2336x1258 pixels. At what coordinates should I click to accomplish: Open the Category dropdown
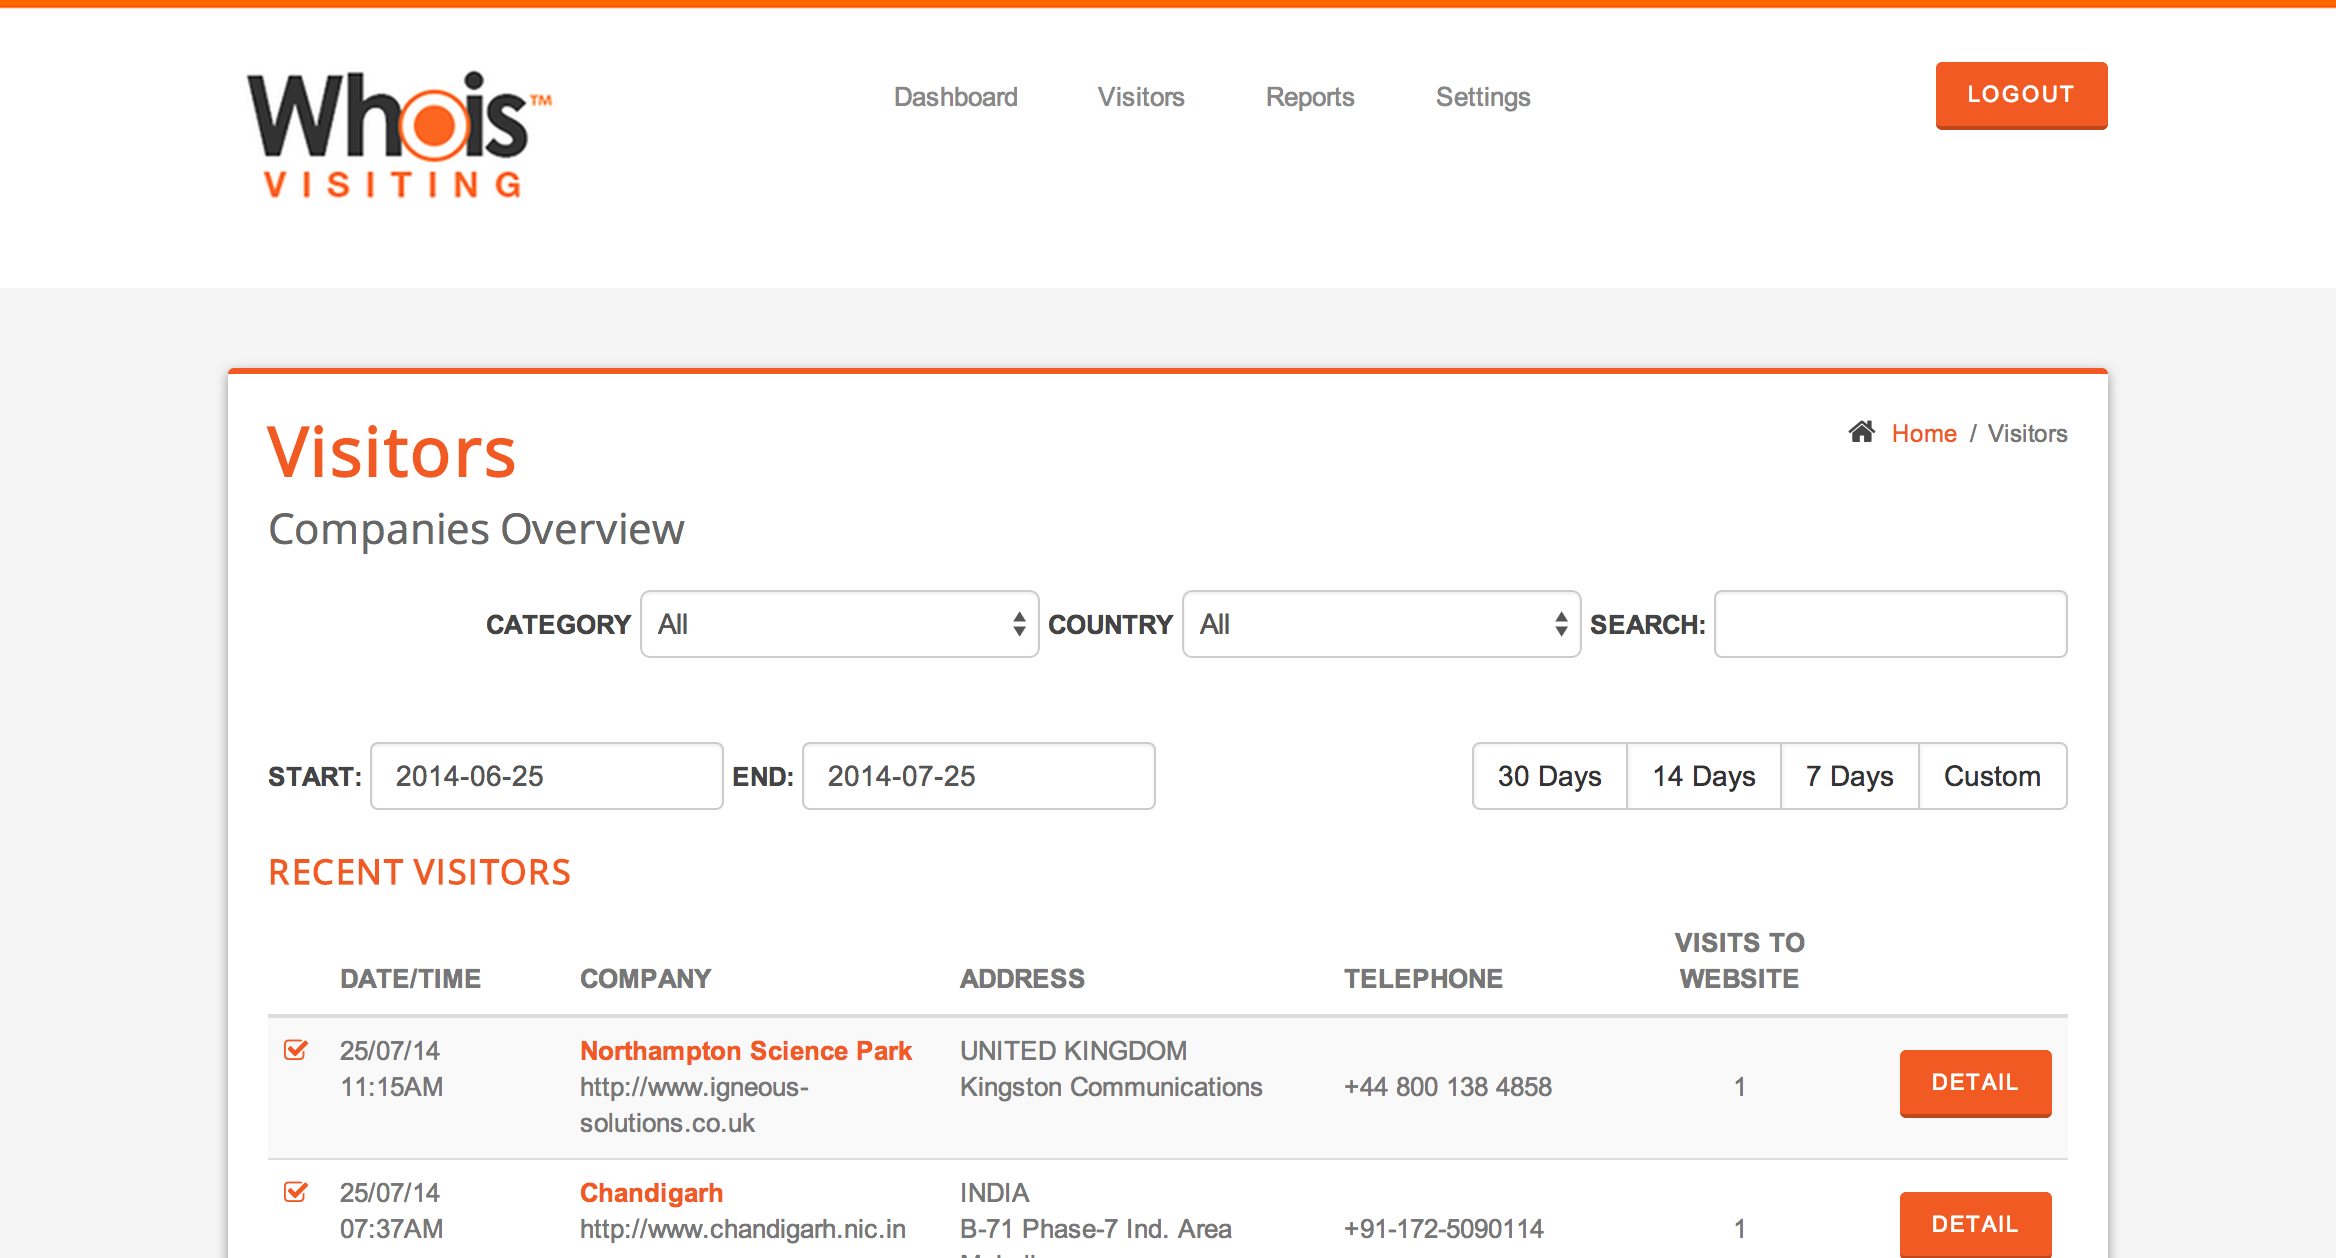click(x=839, y=624)
